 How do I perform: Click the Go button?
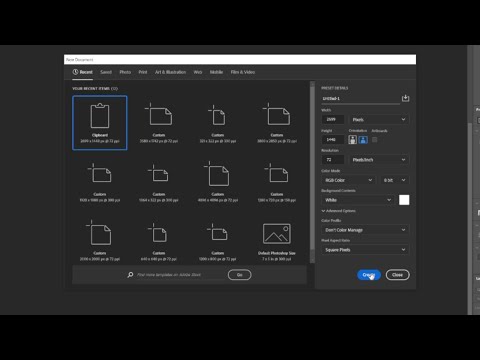click(x=239, y=275)
